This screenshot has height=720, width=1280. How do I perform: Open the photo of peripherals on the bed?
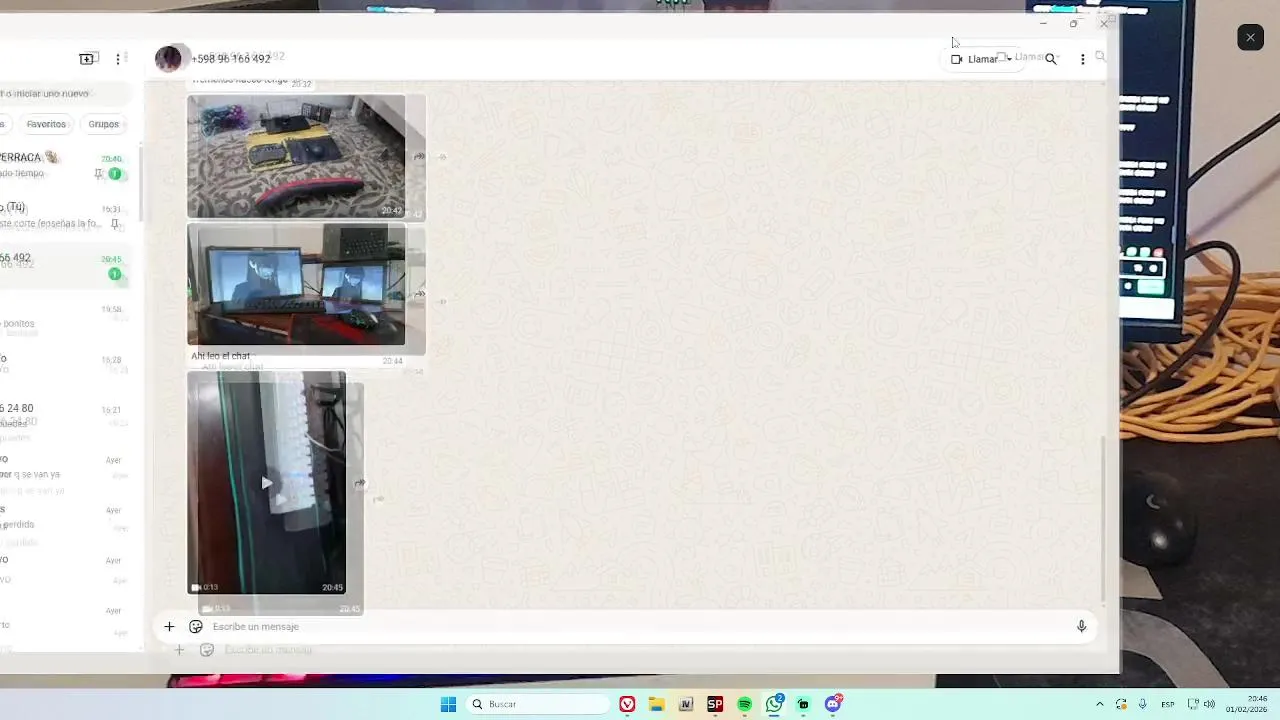pyautogui.click(x=296, y=156)
